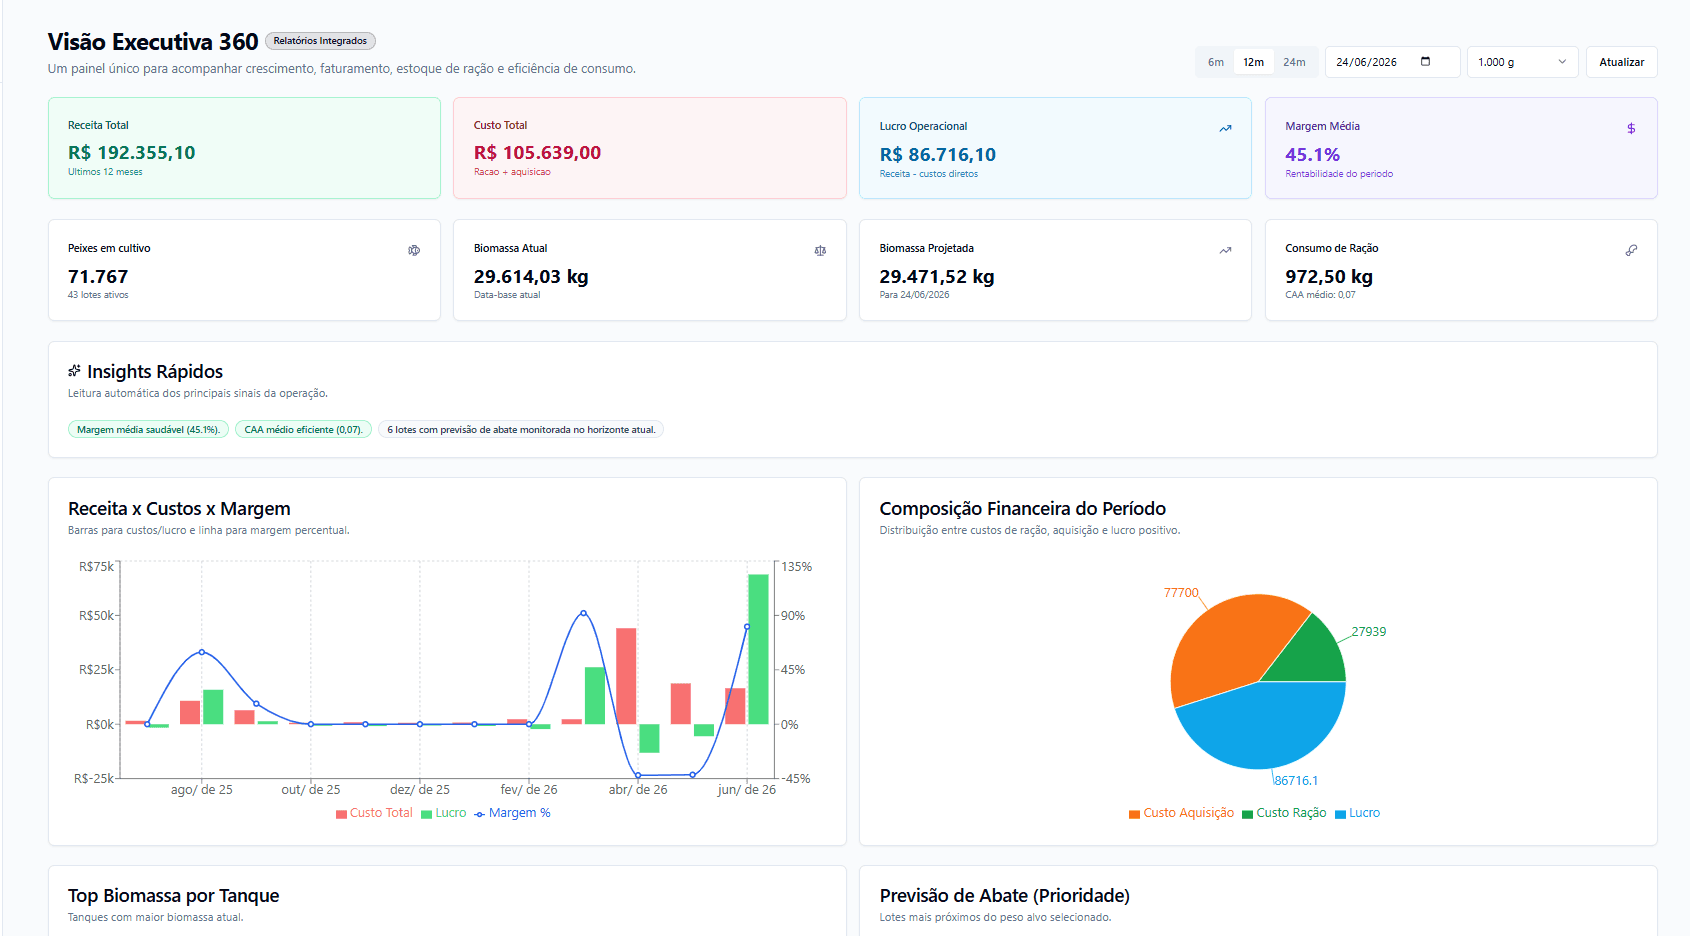Click the CAA médio eficiente insight chip
1690x936 pixels.
[x=303, y=430]
